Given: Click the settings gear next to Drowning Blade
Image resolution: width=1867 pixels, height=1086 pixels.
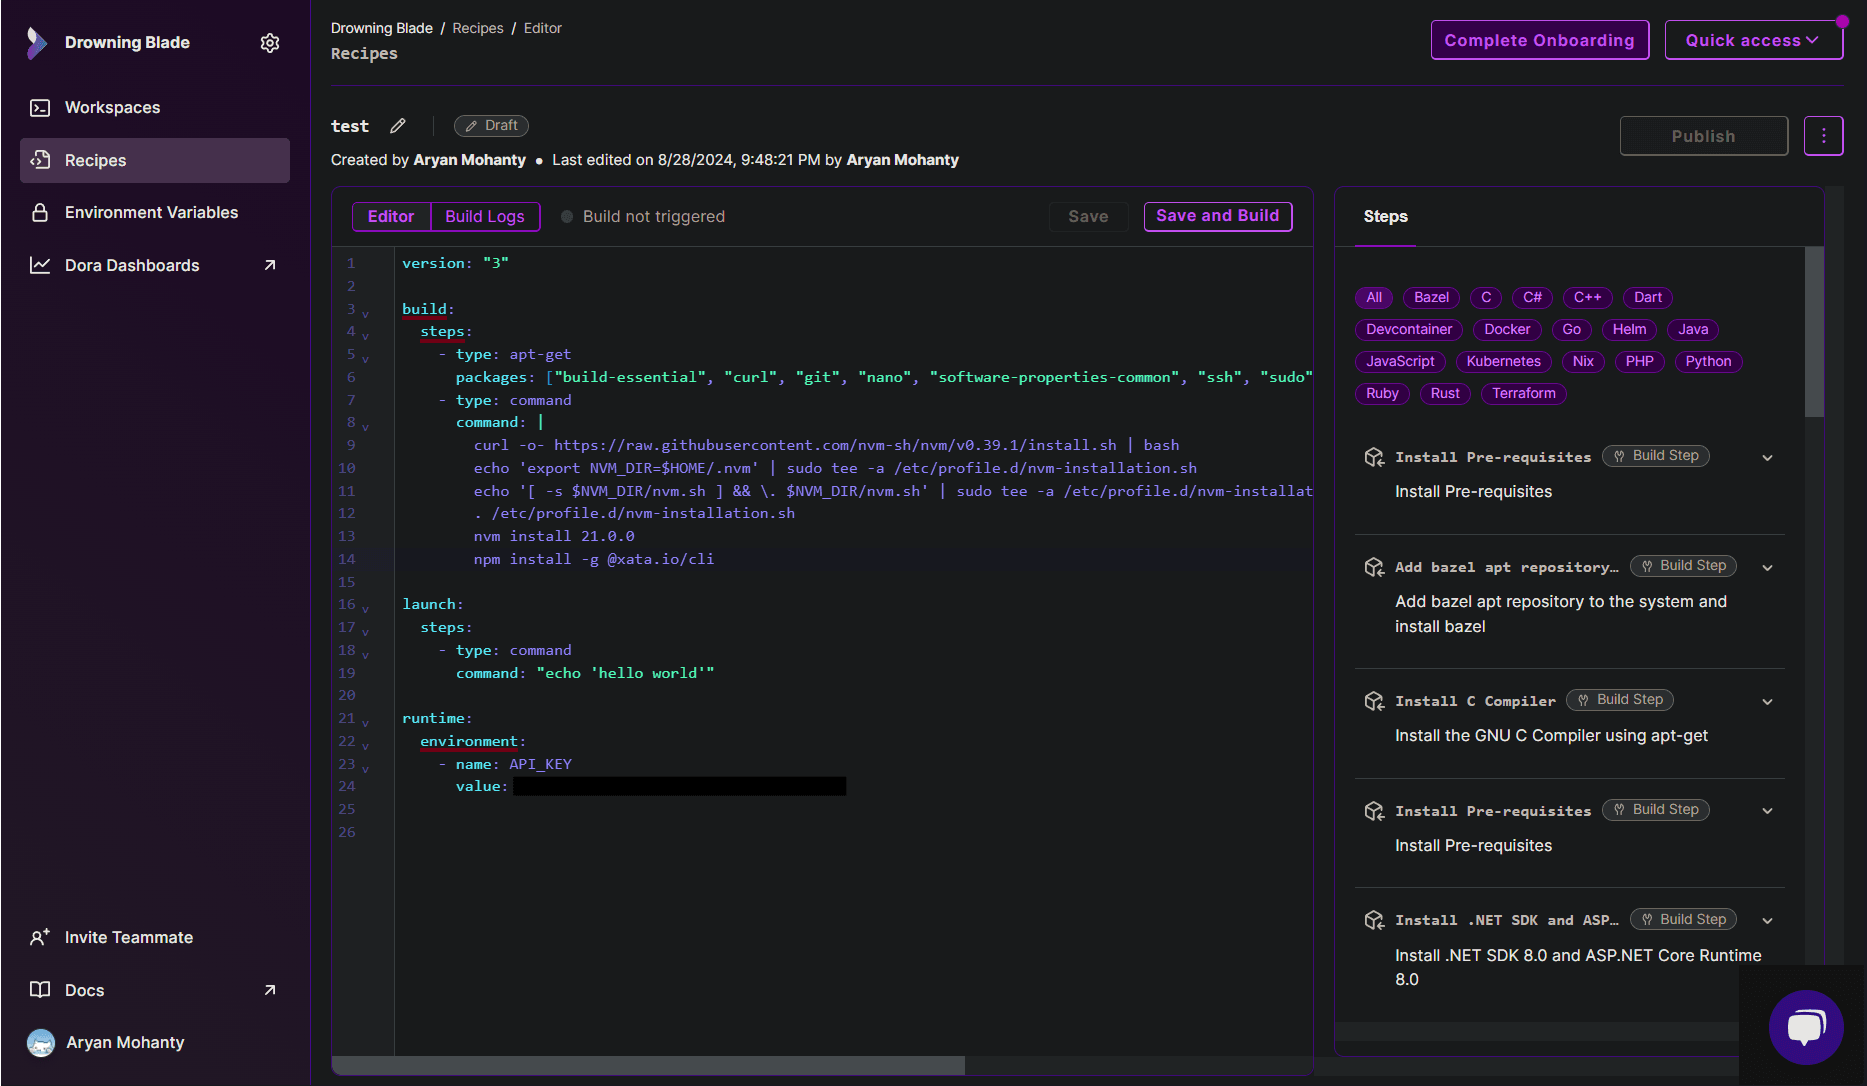Looking at the screenshot, I should pyautogui.click(x=269, y=42).
